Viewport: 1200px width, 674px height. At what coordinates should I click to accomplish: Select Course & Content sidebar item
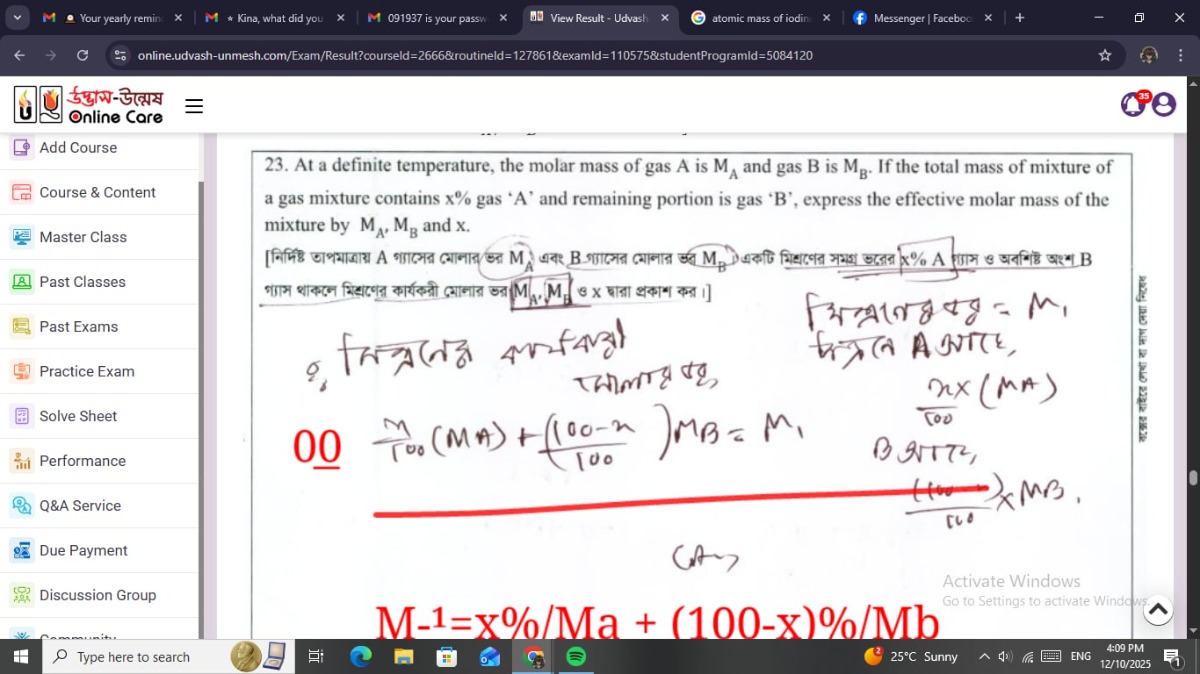pyautogui.click(x=97, y=192)
